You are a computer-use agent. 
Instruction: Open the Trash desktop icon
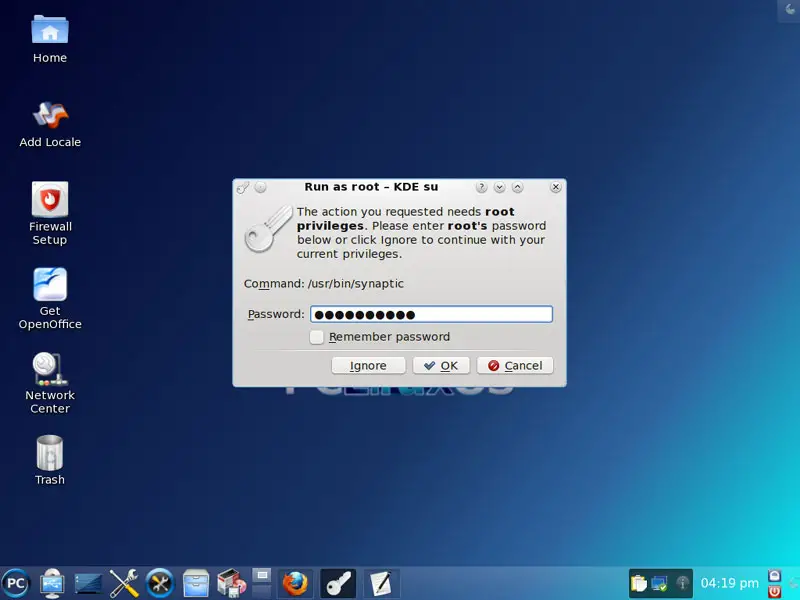point(49,453)
